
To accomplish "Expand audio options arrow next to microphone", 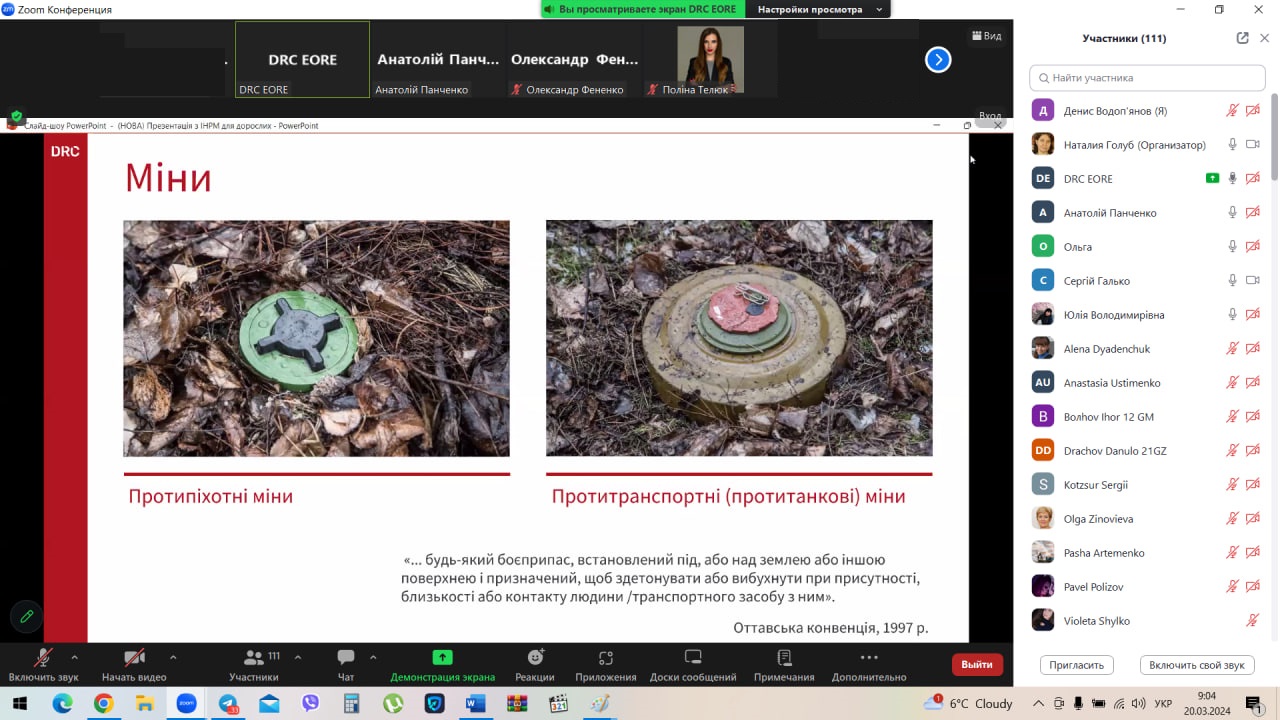I will pyautogui.click(x=74, y=657).
